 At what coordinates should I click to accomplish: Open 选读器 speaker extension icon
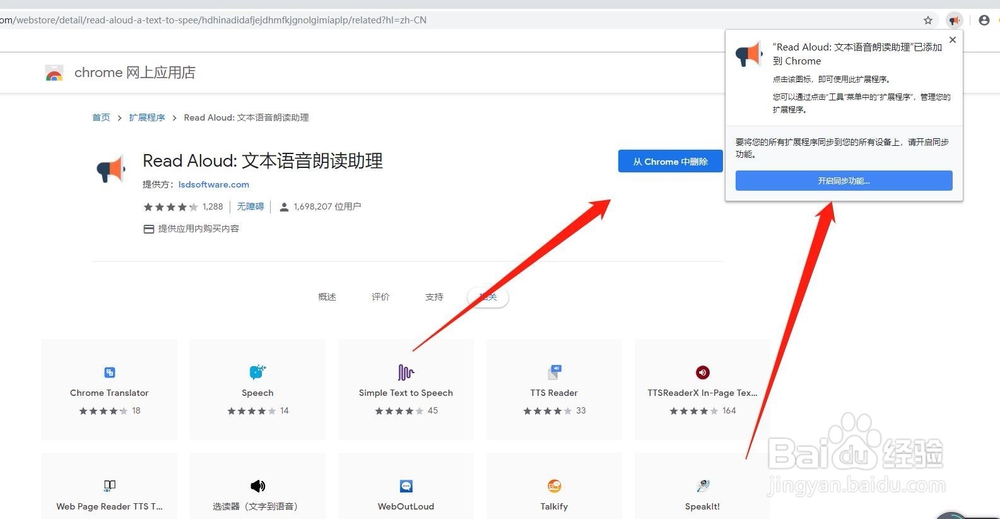[x=258, y=486]
